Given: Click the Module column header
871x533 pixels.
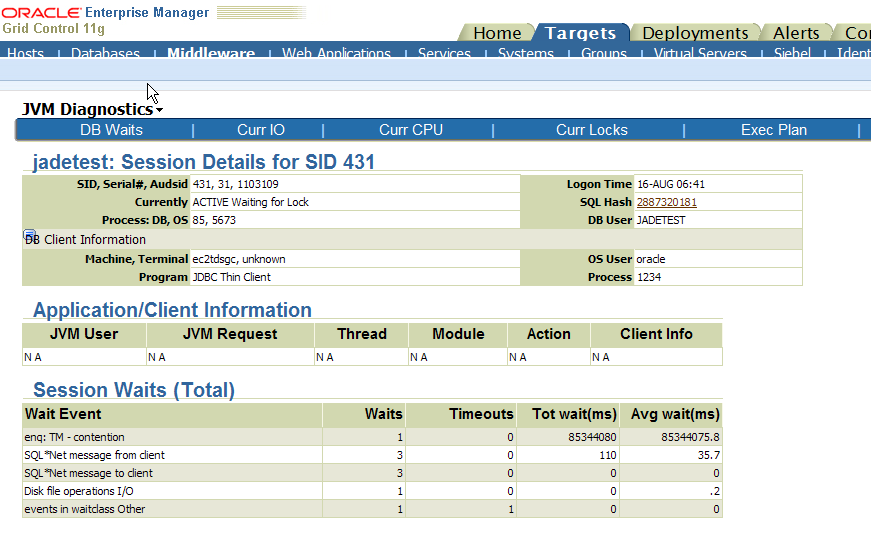Looking at the screenshot, I should [x=458, y=334].
